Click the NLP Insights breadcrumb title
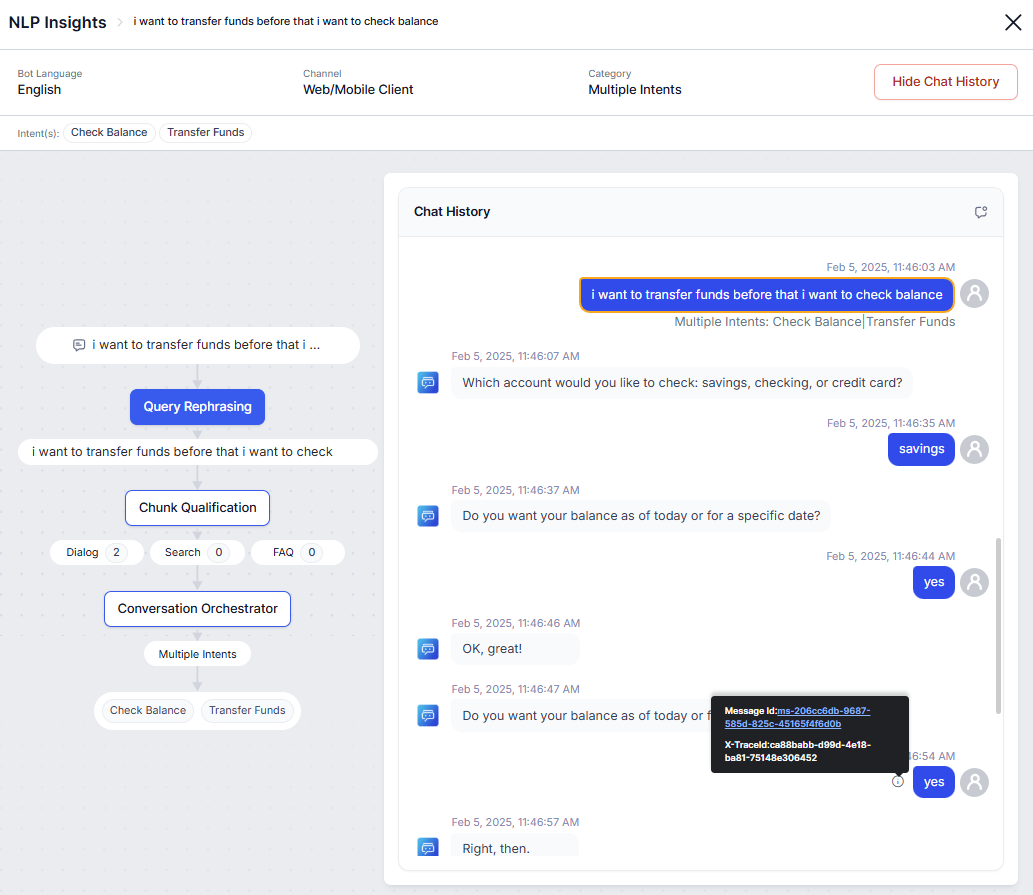The height and width of the screenshot is (895, 1033). pyautogui.click(x=57, y=22)
